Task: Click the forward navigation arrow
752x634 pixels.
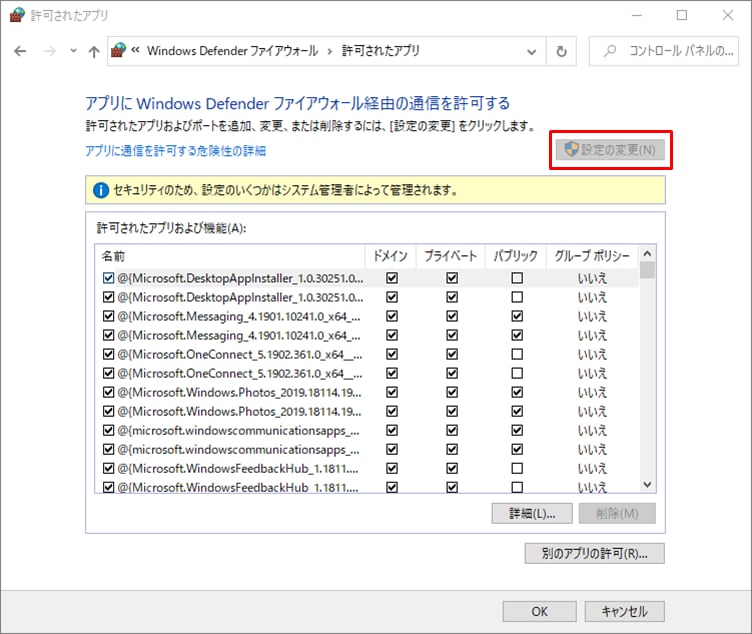Action: coord(50,51)
